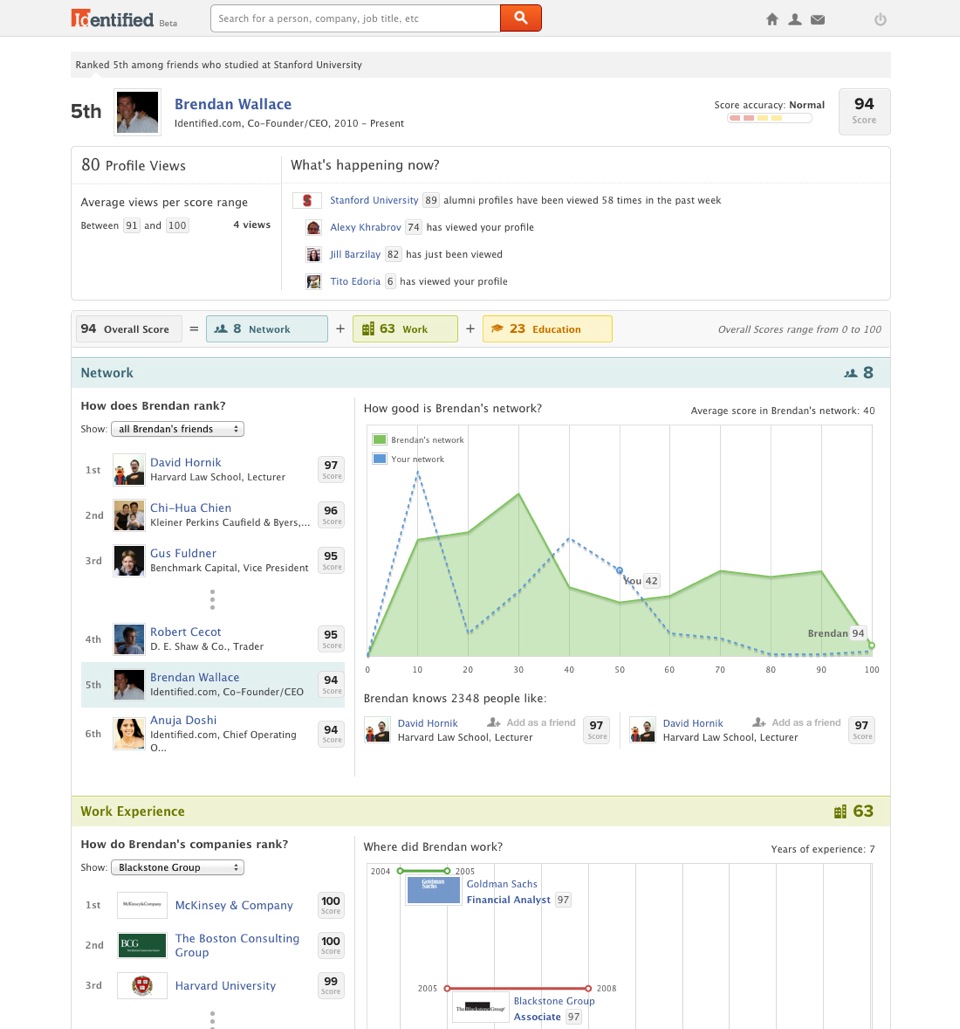The width and height of the screenshot is (960, 1029).
Task: Click the Goldman Sachs logo in timeline
Action: click(x=434, y=891)
